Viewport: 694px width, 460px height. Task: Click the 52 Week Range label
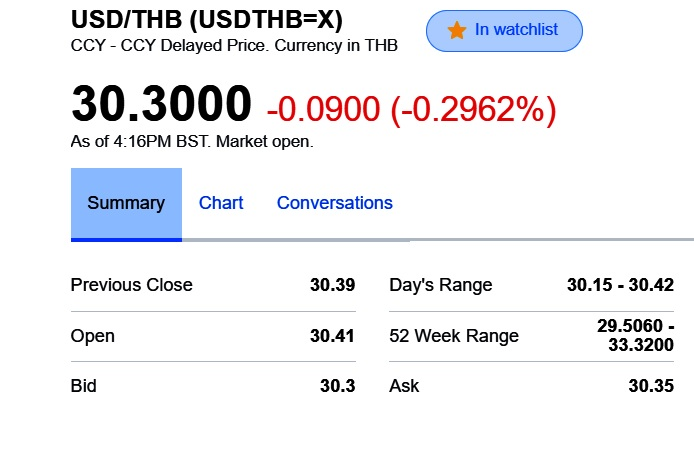coord(453,336)
